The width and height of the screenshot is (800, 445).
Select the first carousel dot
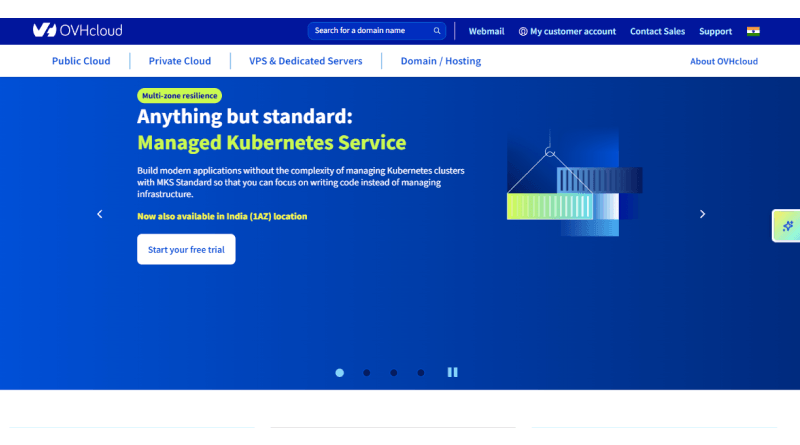click(339, 373)
